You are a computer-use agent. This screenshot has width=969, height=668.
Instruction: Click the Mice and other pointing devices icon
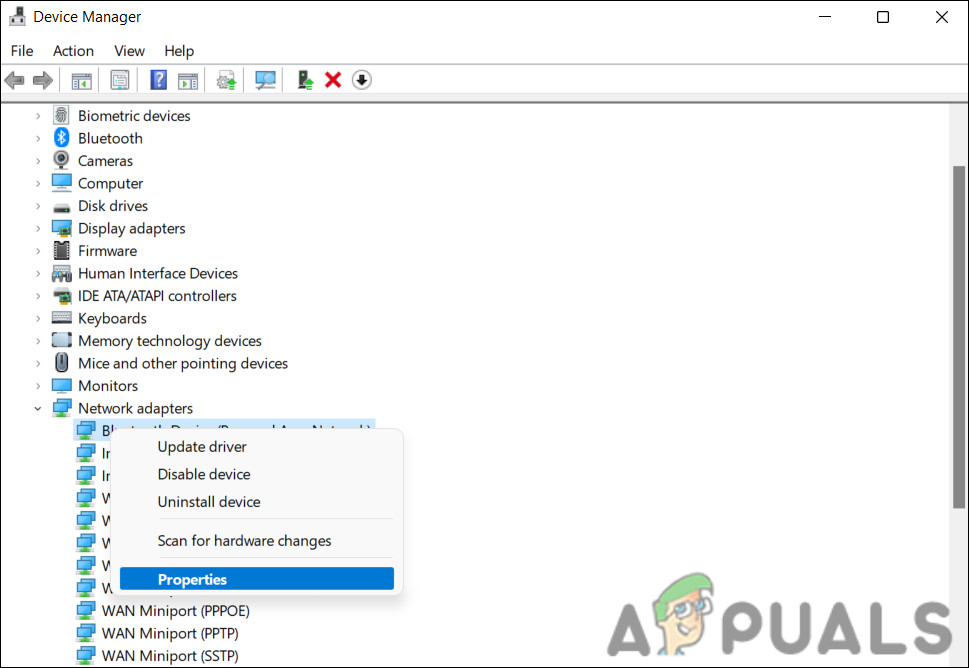click(x=61, y=363)
